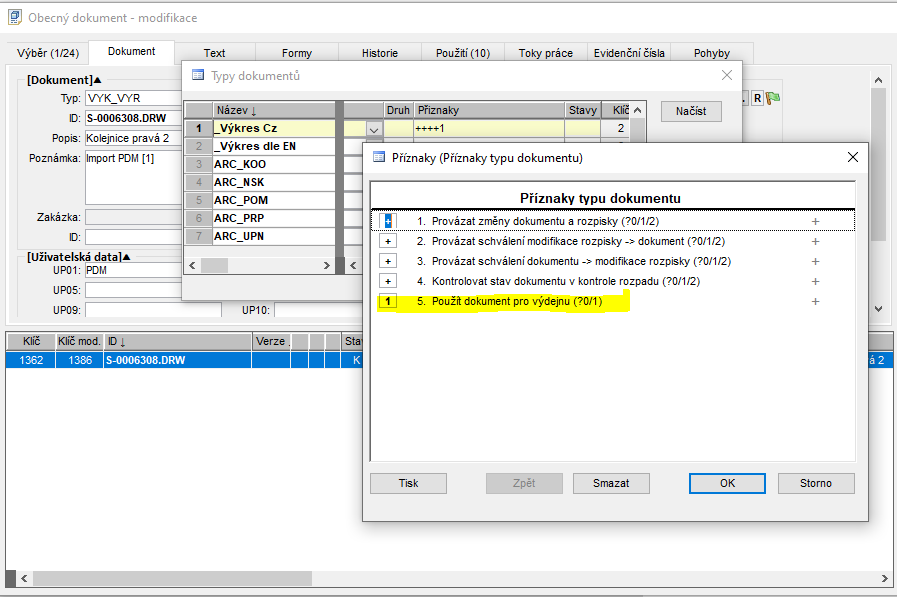This screenshot has width=897, height=597.
Task: Open the Pohyby tab
Action: pos(712,53)
